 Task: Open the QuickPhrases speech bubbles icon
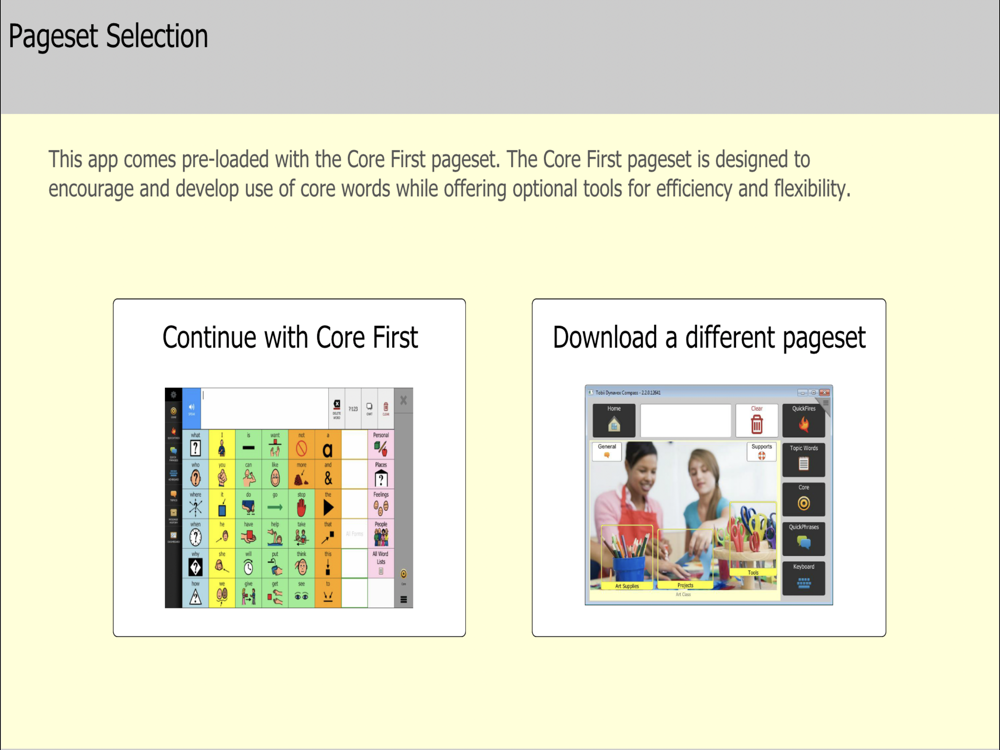pos(804,540)
